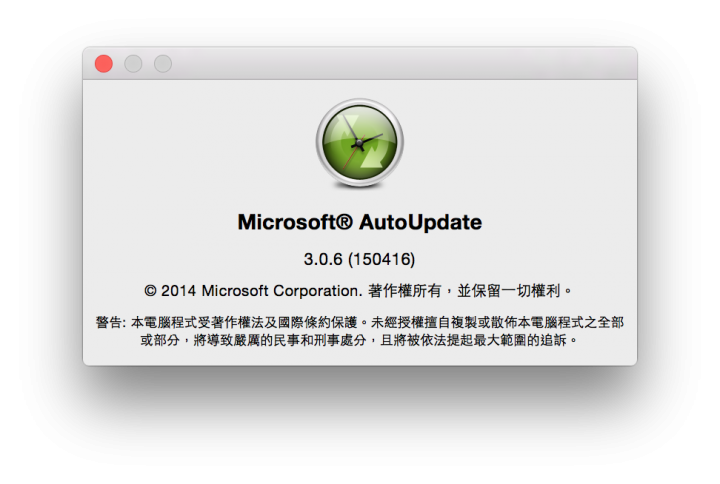Click the registered trademark symbol after Microsoft
Viewport: 720px width, 484px height.
pyautogui.click(x=345, y=221)
